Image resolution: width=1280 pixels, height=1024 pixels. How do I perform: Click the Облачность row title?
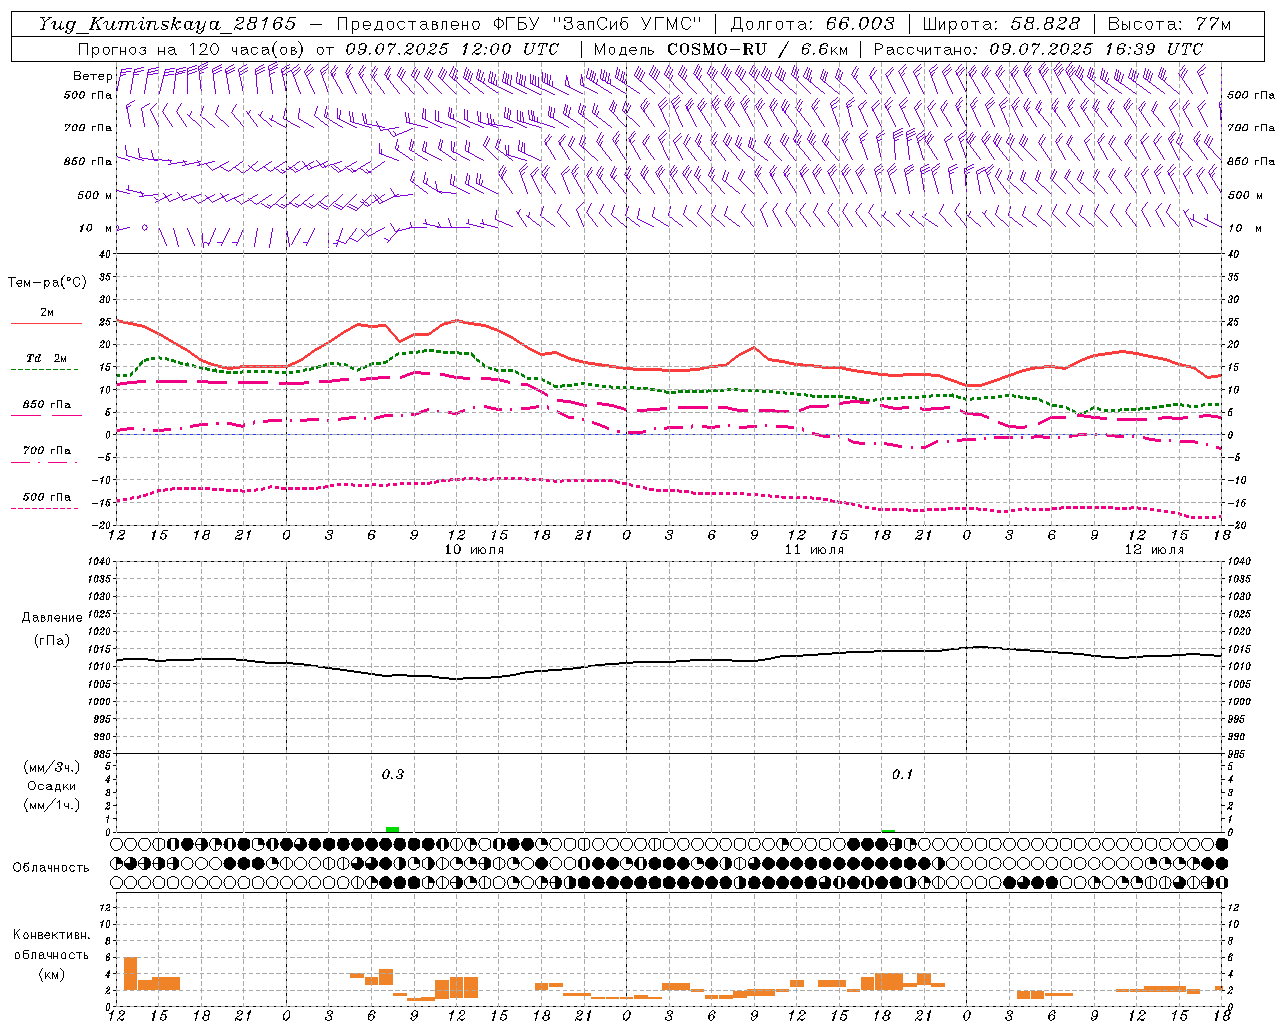coord(51,868)
